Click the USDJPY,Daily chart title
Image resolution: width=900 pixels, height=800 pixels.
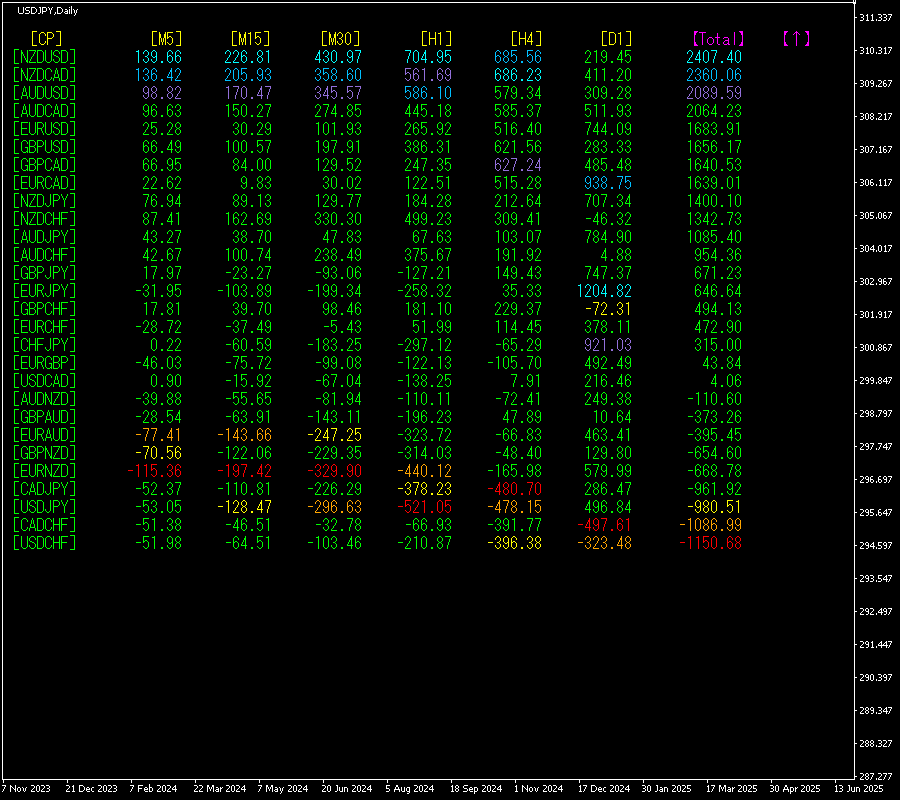pyautogui.click(x=48, y=11)
